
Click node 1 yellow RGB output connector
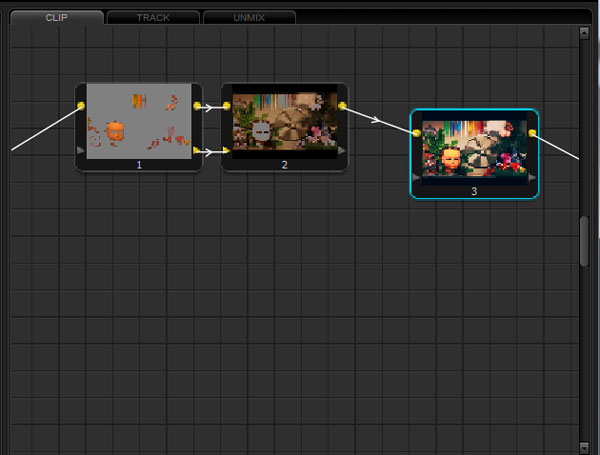click(197, 106)
